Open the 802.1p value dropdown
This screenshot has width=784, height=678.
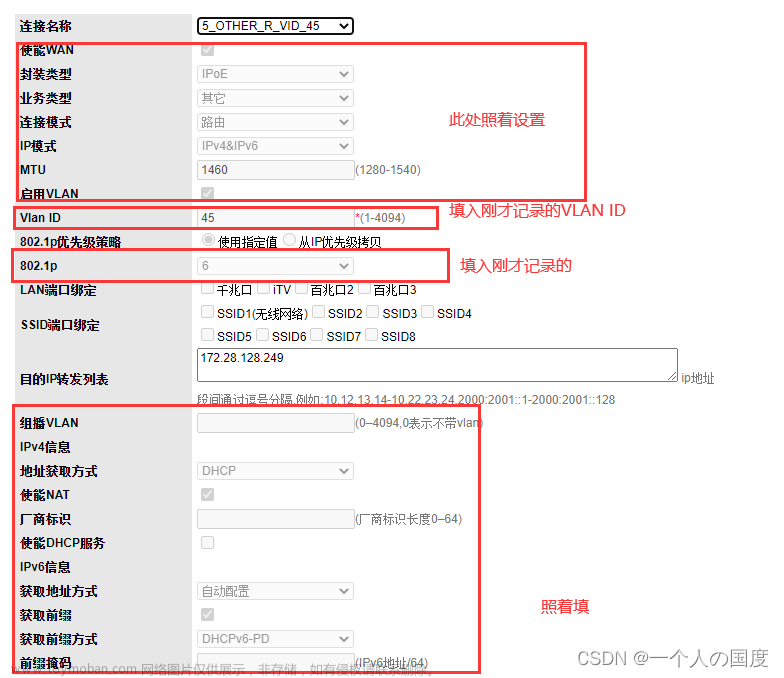pyautogui.click(x=276, y=266)
